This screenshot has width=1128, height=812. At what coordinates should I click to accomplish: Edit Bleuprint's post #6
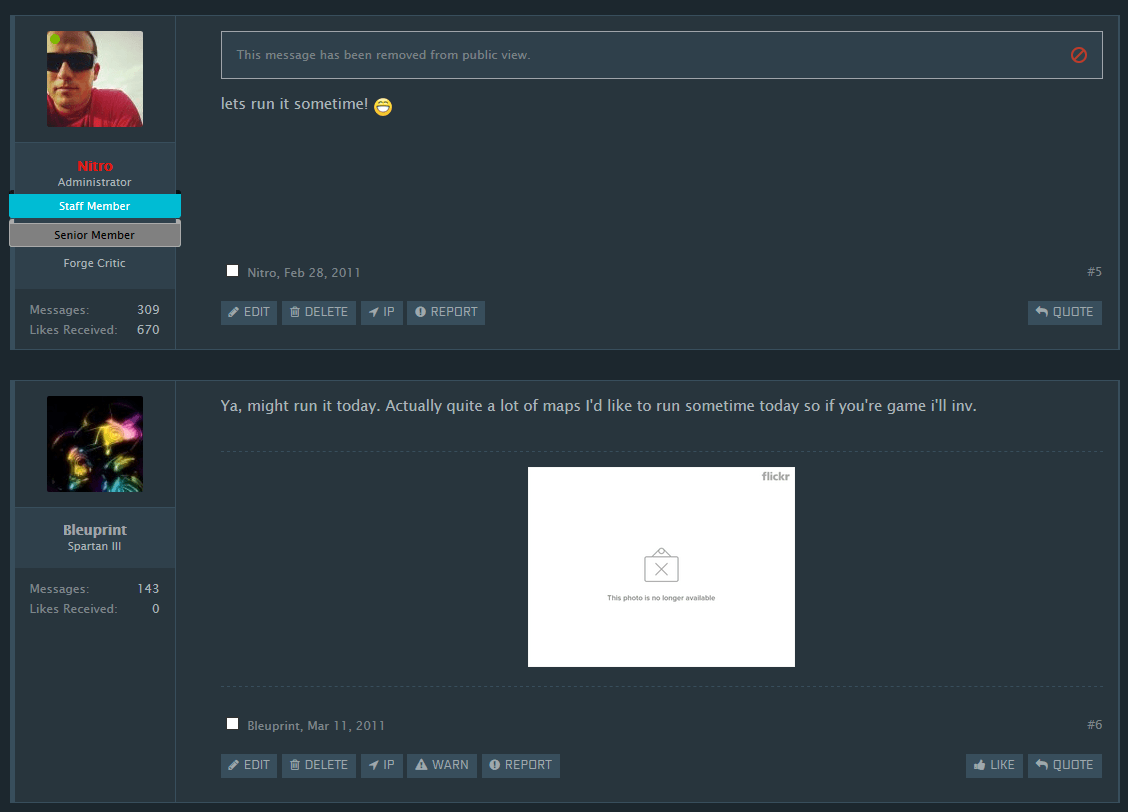coord(248,765)
